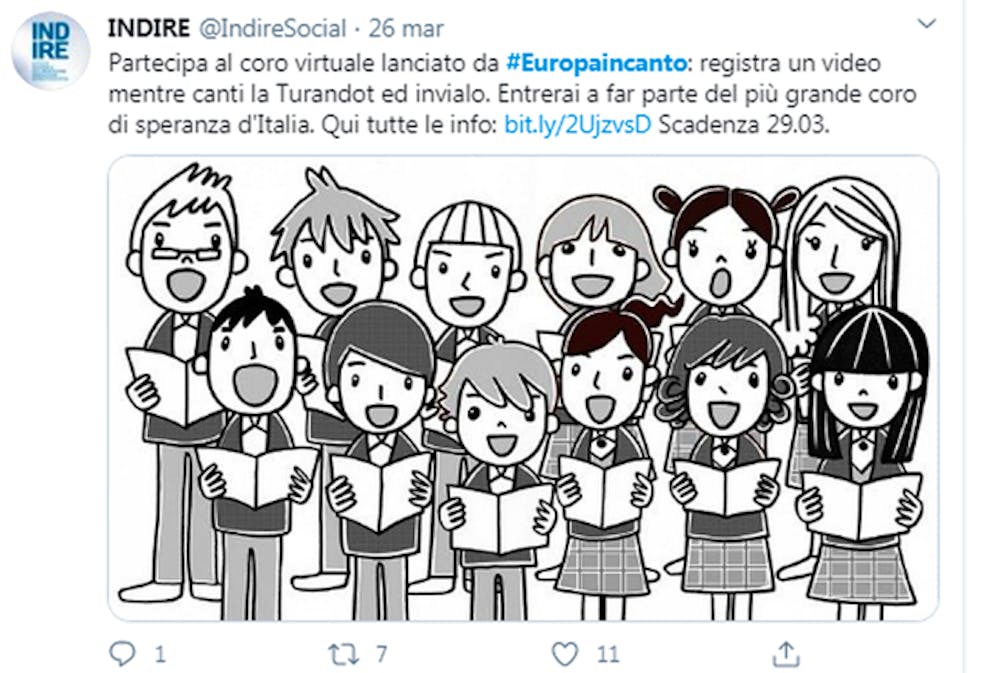Like the tweet with the heart icon
The width and height of the screenshot is (994, 673).
(x=565, y=653)
